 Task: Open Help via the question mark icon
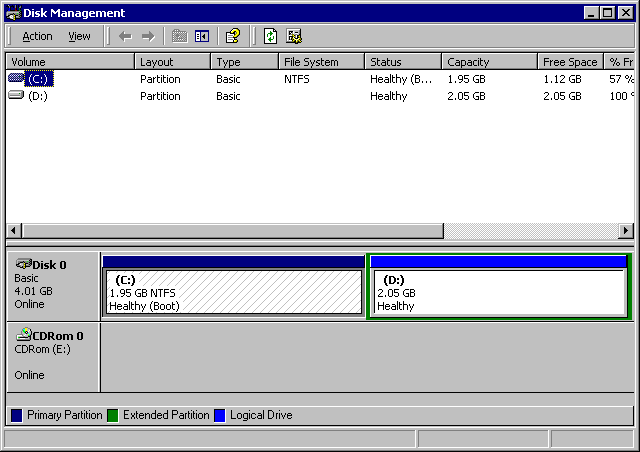pos(233,36)
